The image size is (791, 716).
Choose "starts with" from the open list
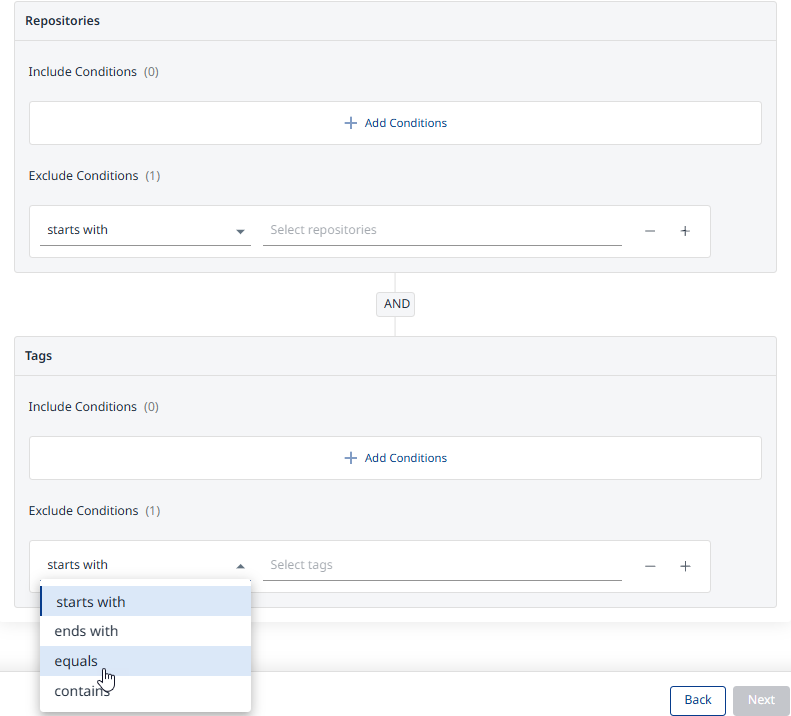point(145,602)
